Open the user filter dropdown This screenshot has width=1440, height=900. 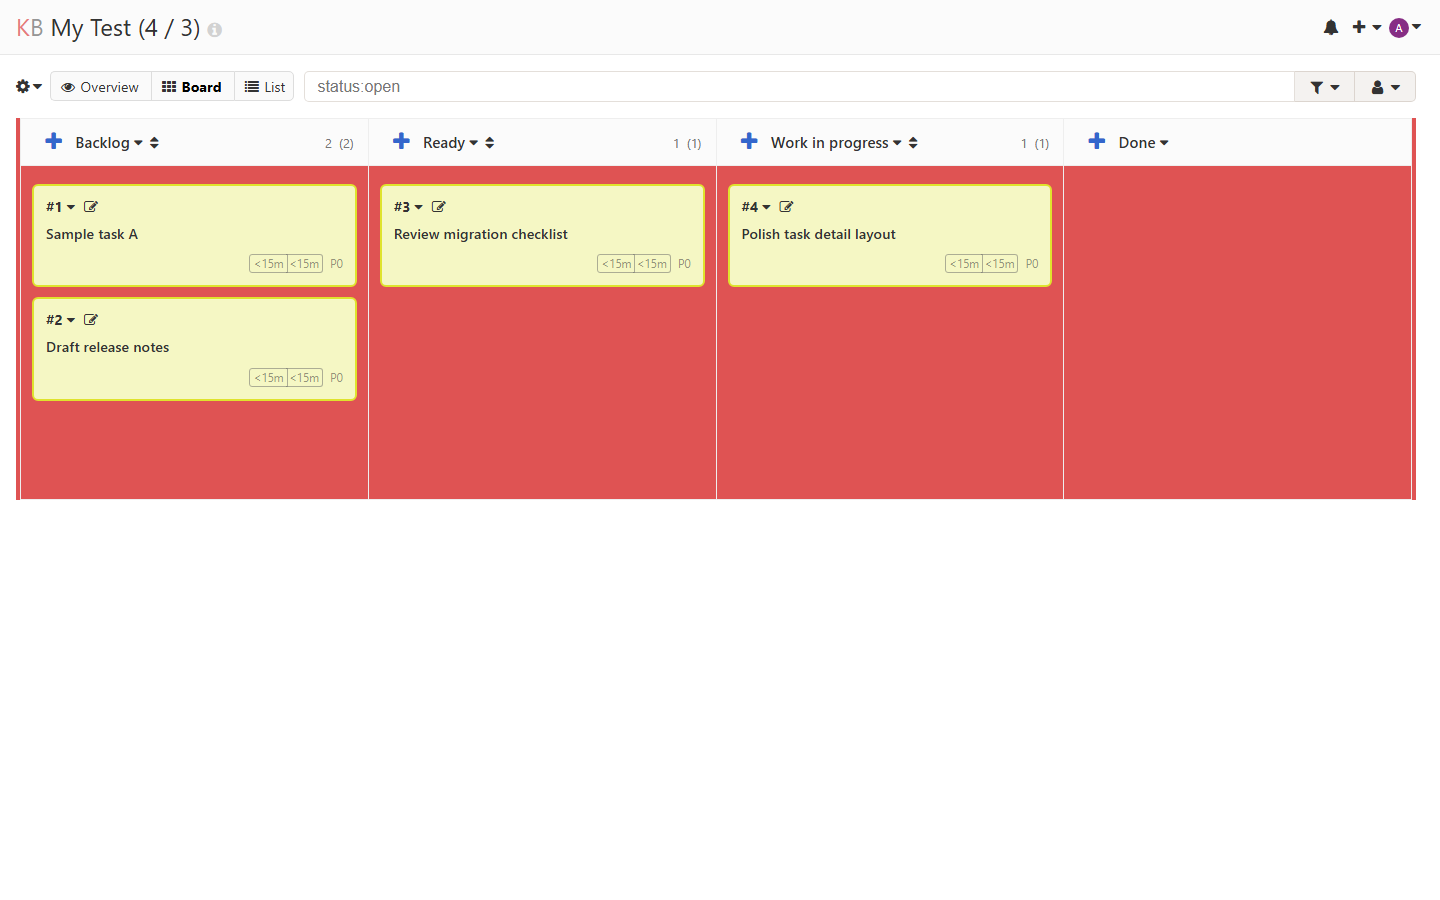click(x=1385, y=87)
